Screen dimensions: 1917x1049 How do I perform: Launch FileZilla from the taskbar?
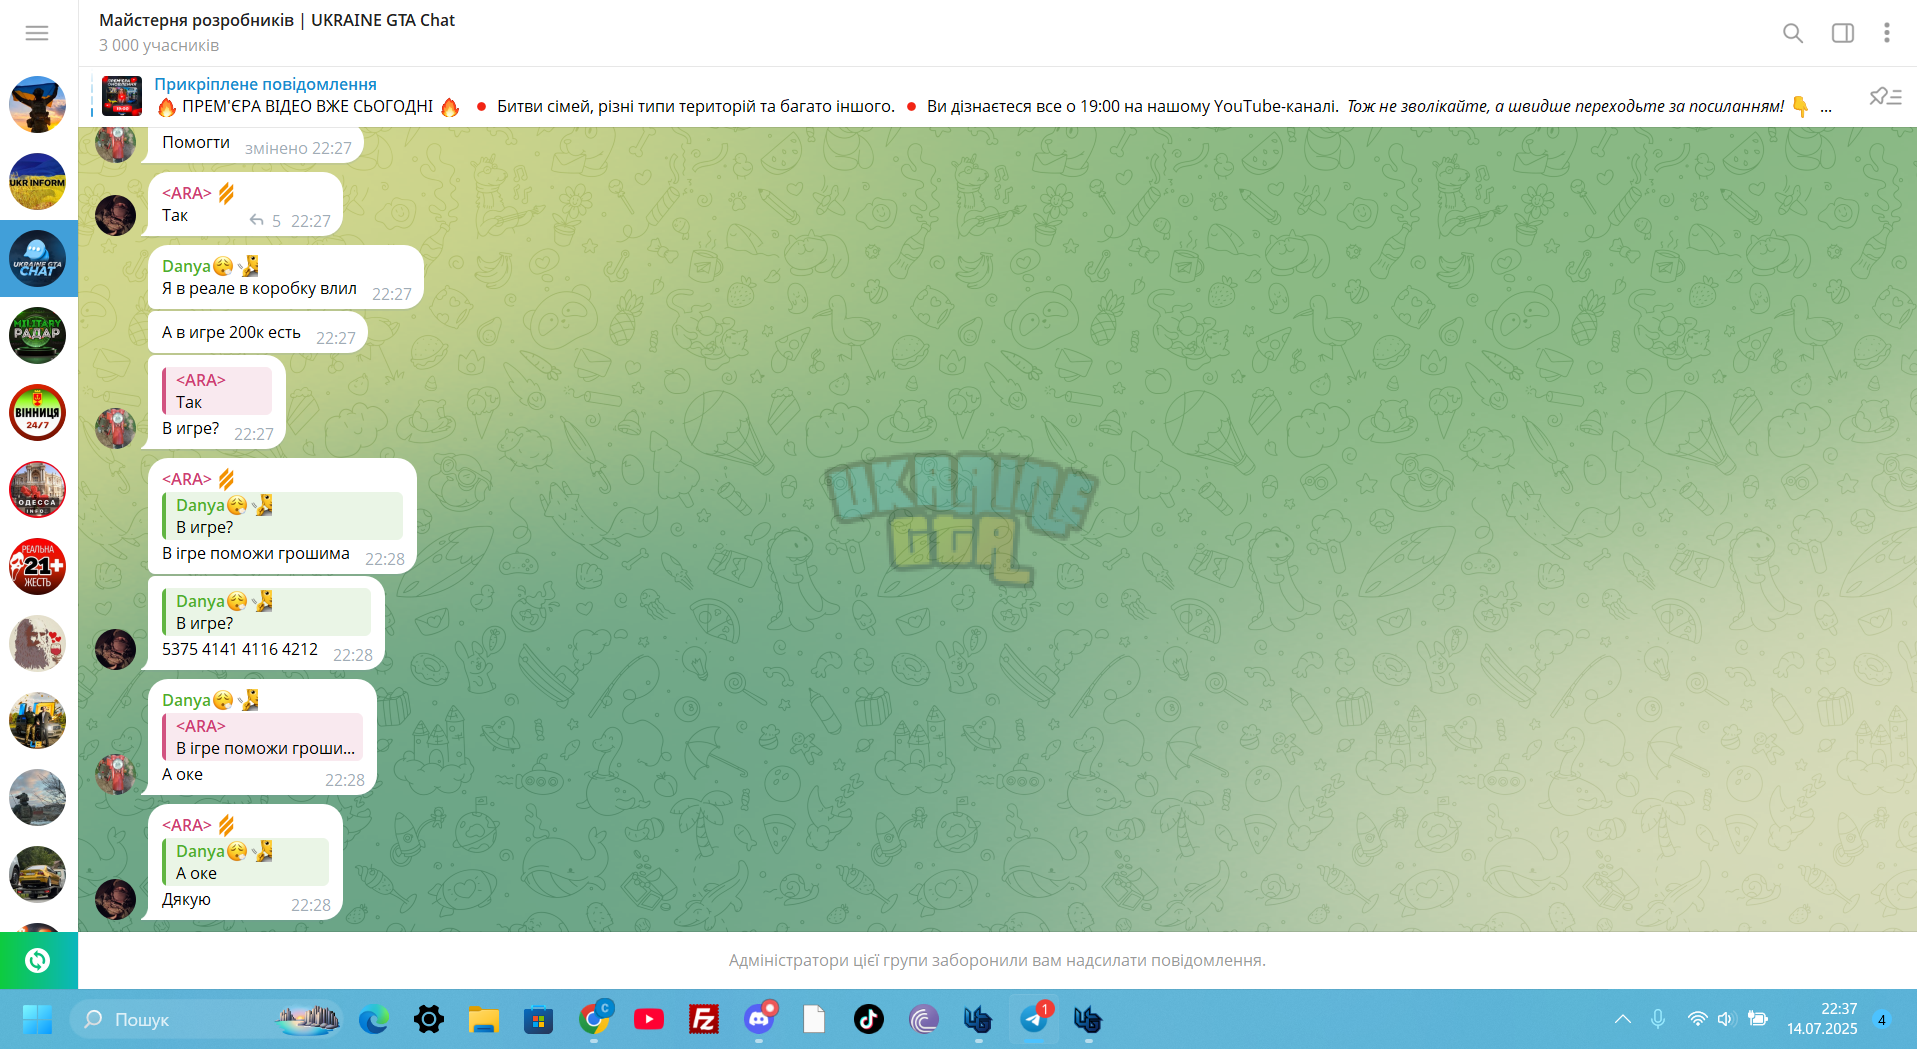(704, 1019)
